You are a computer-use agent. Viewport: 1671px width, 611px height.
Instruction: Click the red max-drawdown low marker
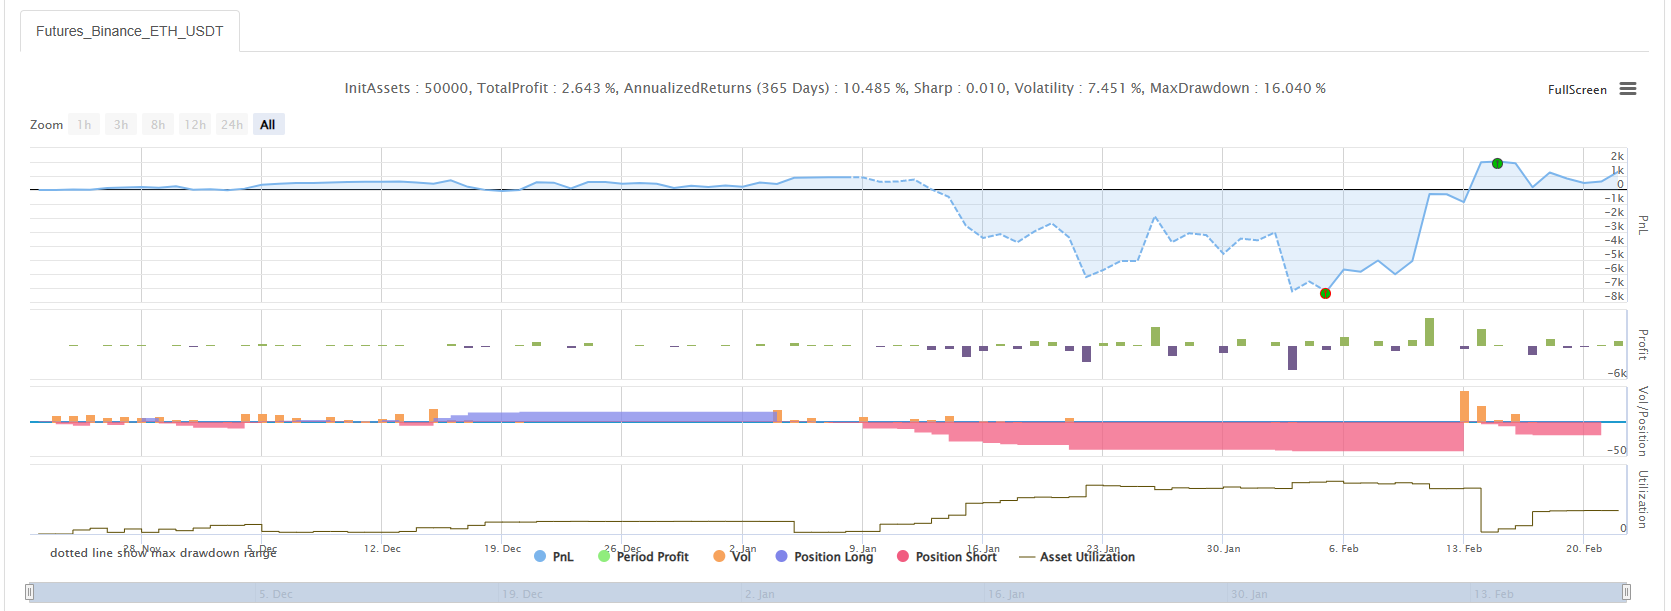tap(1325, 294)
